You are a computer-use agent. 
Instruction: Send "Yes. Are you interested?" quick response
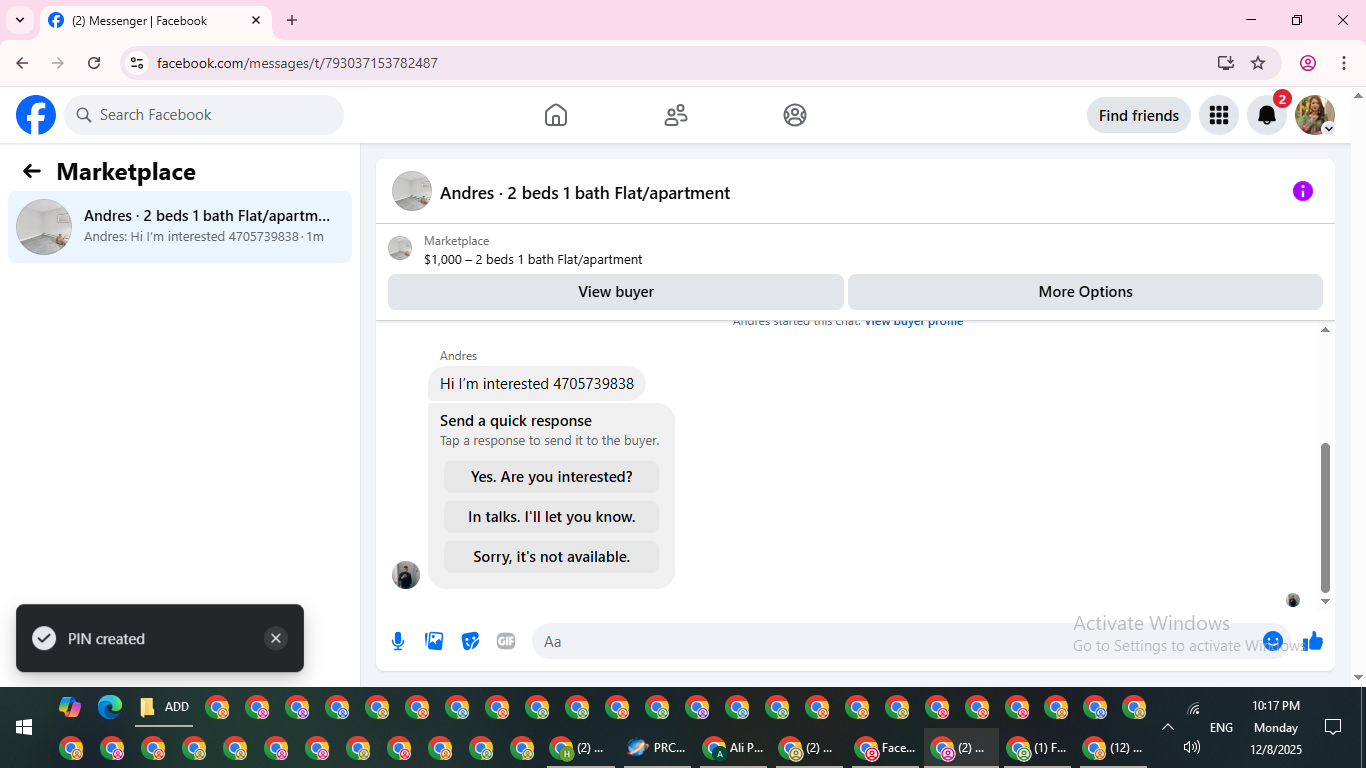coord(552,477)
